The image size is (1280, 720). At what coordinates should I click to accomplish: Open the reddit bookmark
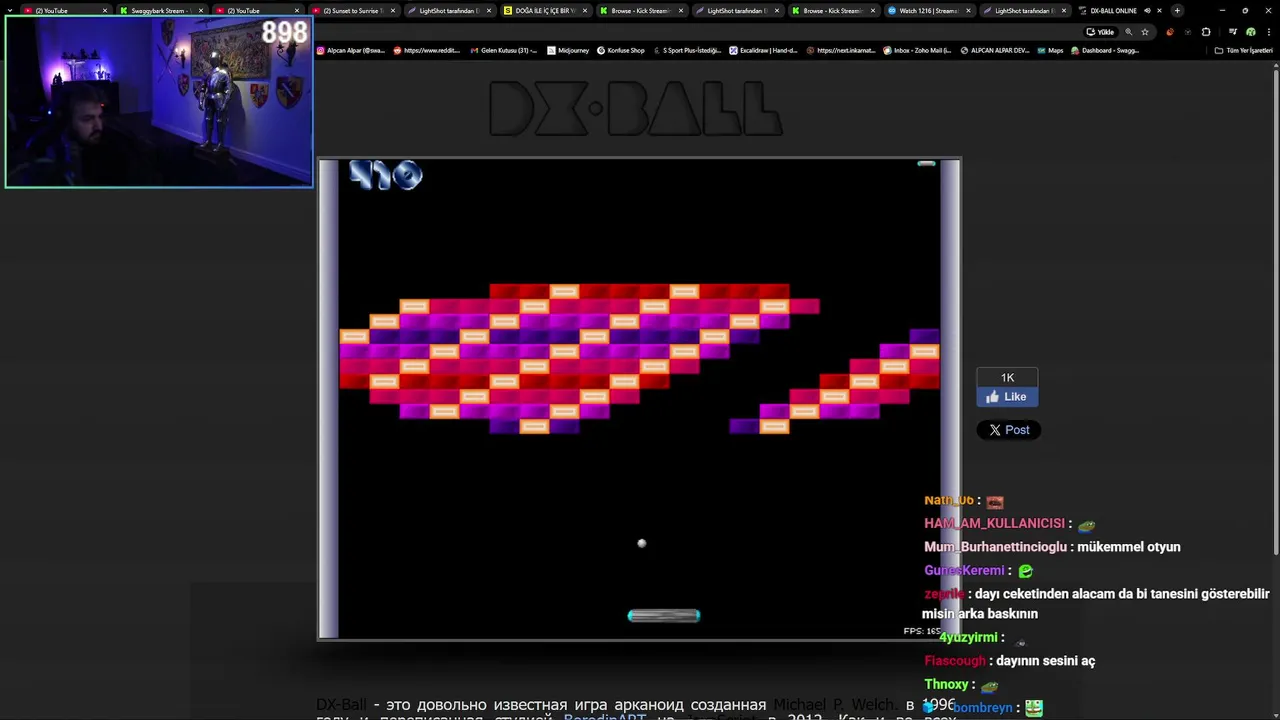427,50
